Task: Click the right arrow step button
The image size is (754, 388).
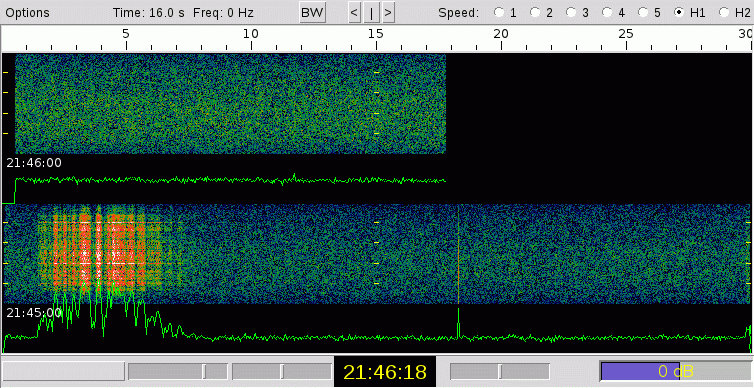Action: 389,13
